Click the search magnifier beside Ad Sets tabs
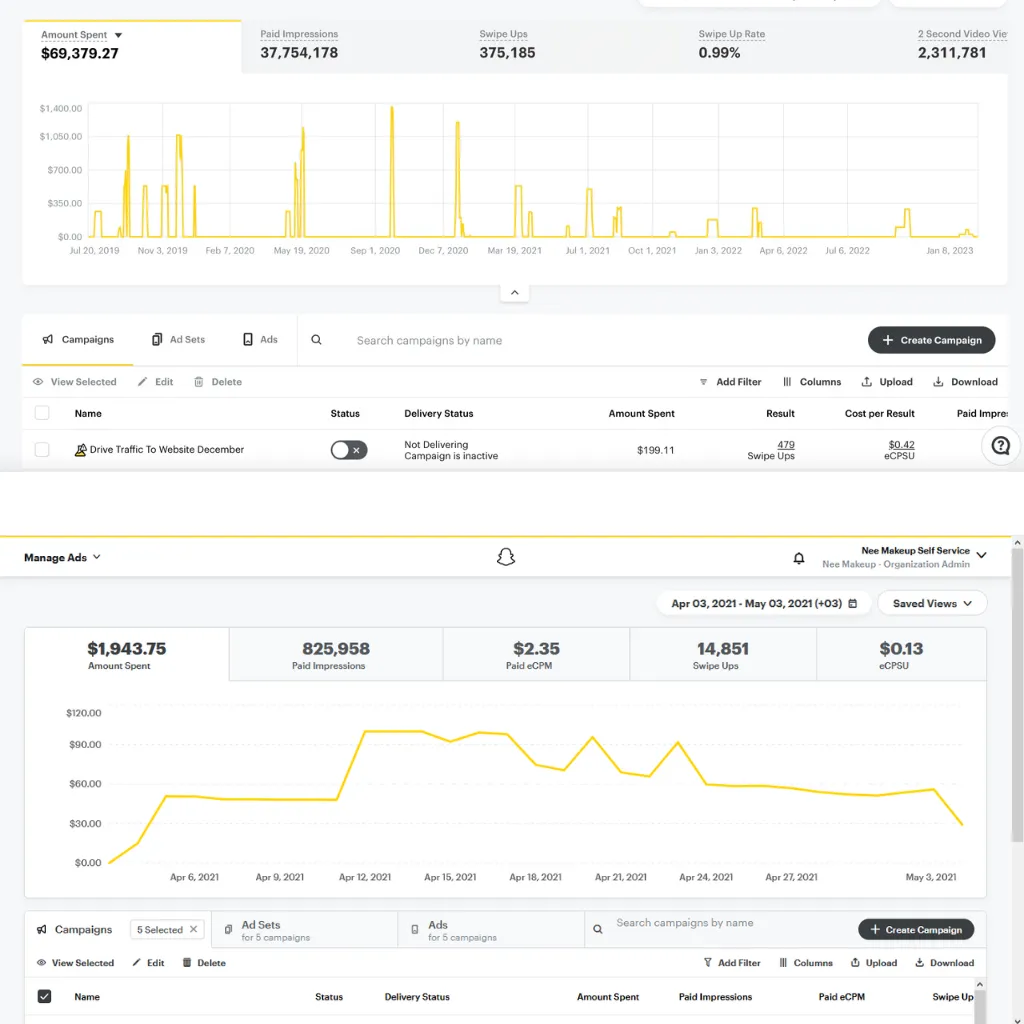Screen dimensions: 1024x1024 tap(316, 340)
